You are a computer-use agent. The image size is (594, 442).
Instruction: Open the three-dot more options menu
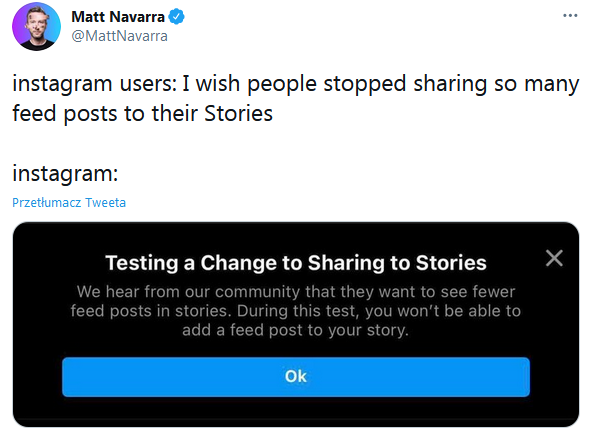tap(570, 16)
